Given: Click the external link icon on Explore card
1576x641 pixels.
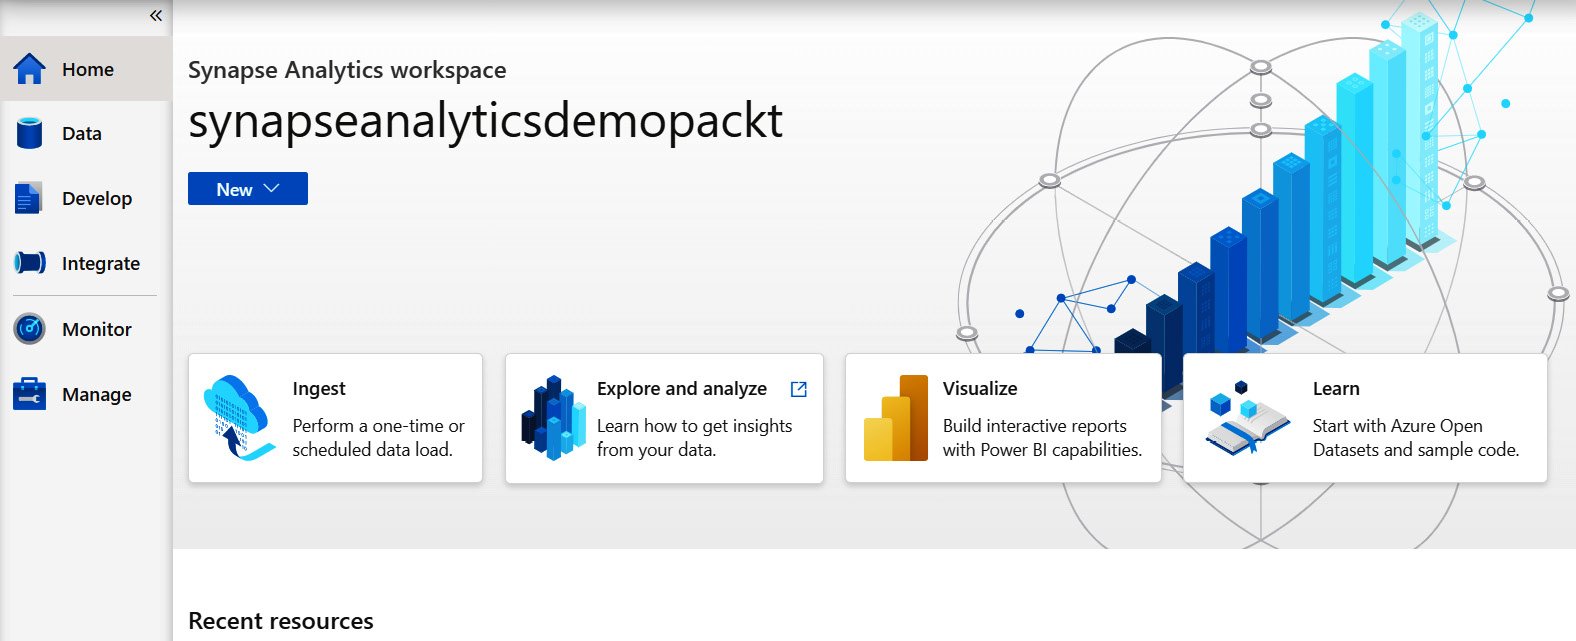Looking at the screenshot, I should pos(799,389).
